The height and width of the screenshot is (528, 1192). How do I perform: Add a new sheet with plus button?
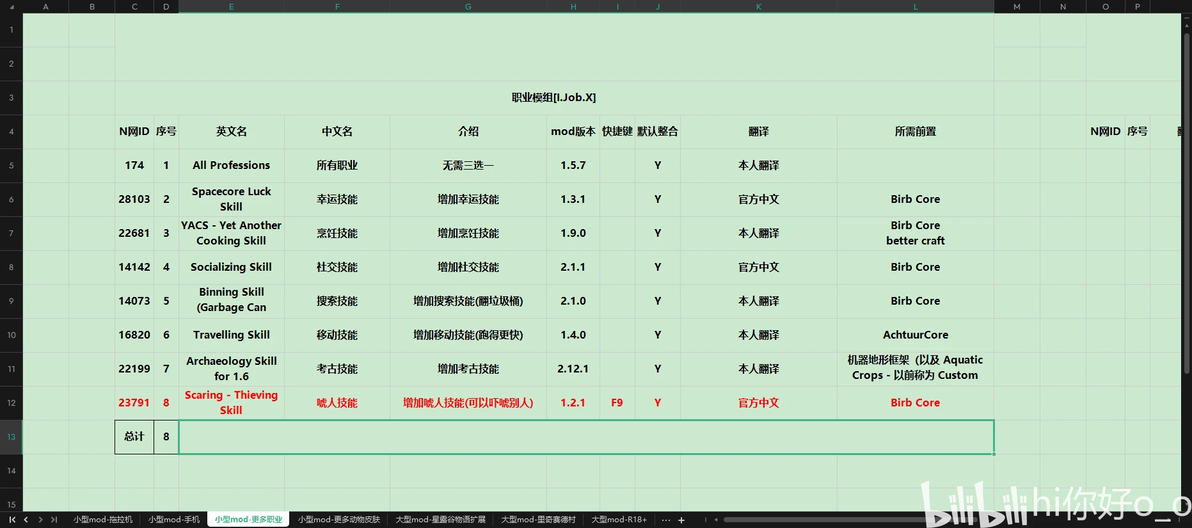(x=681, y=520)
